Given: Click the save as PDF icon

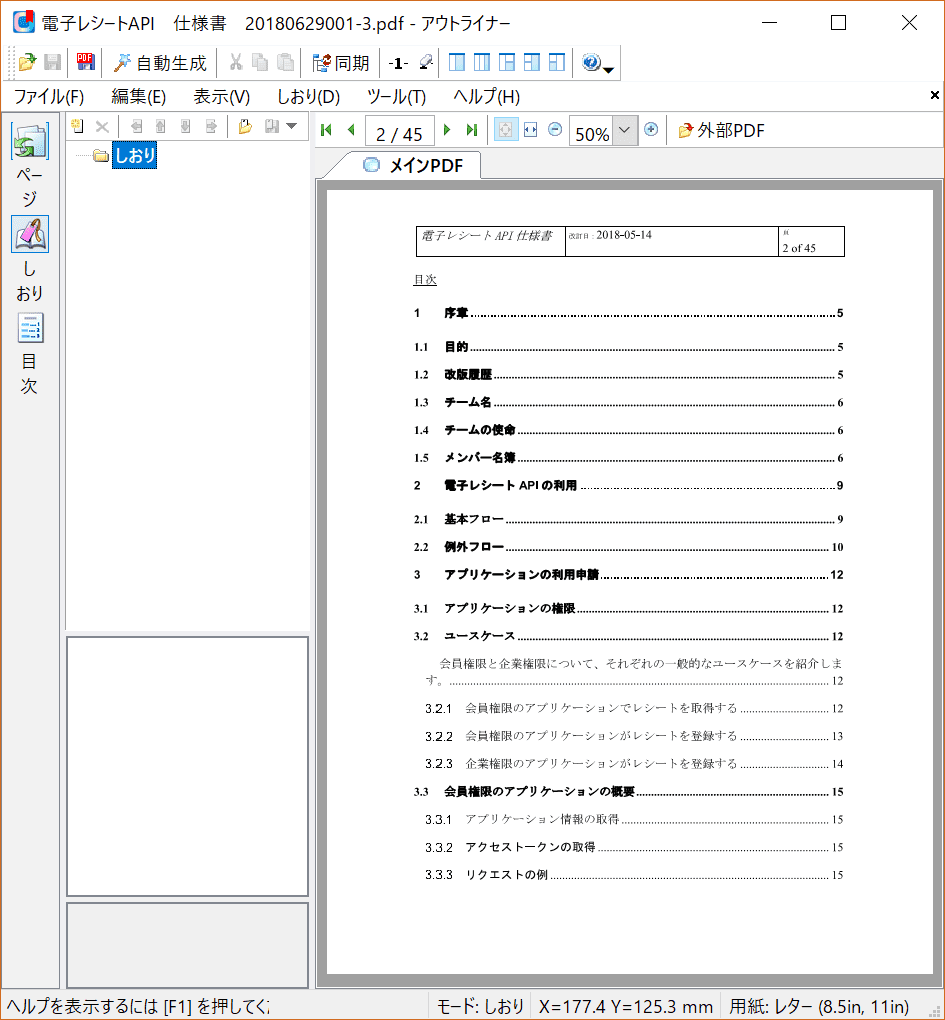Looking at the screenshot, I should point(85,63).
